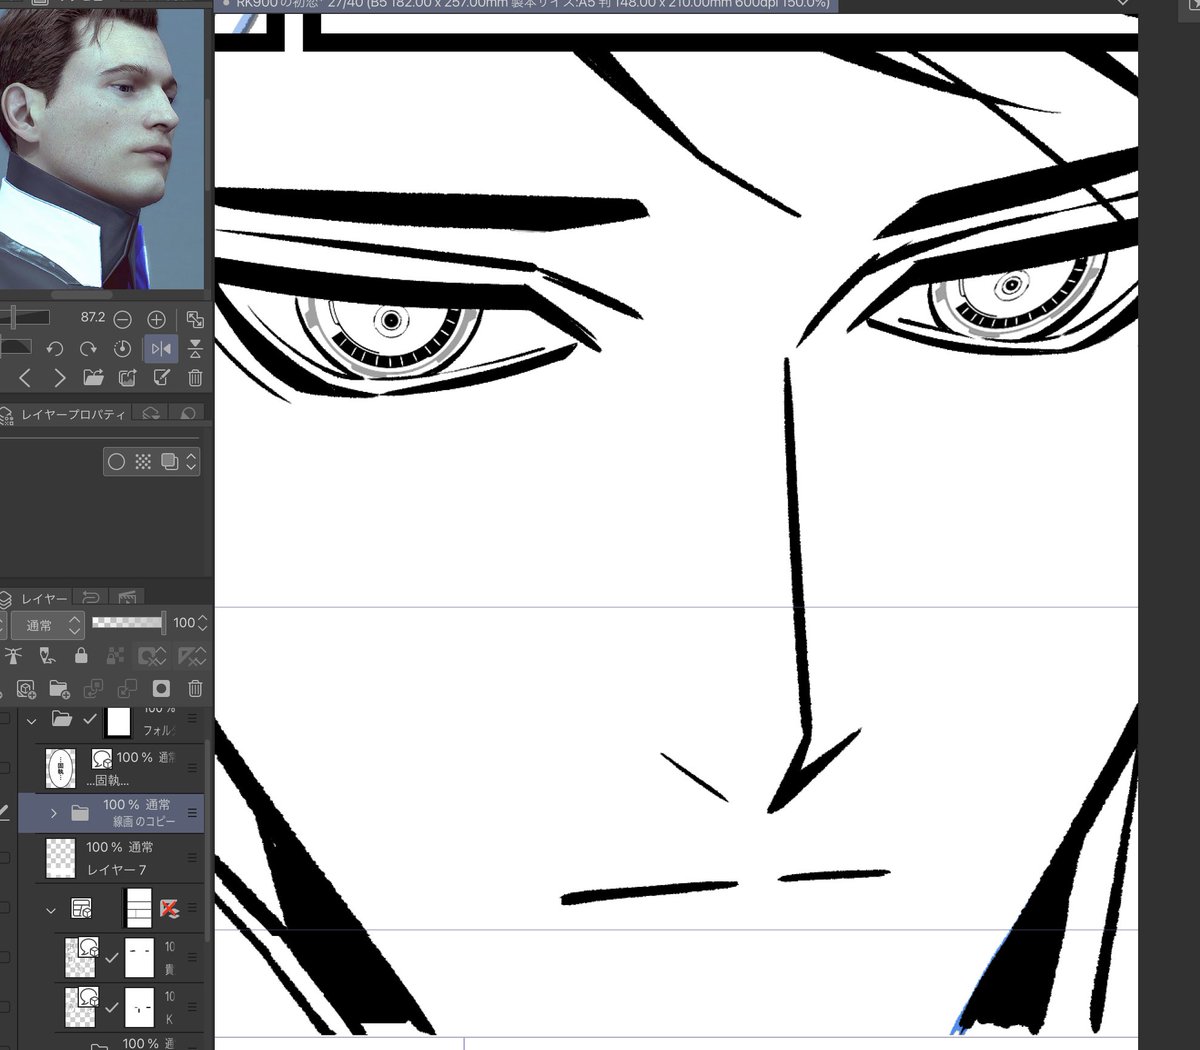Click レイヤー7 transparent thumbnail

coord(61,858)
